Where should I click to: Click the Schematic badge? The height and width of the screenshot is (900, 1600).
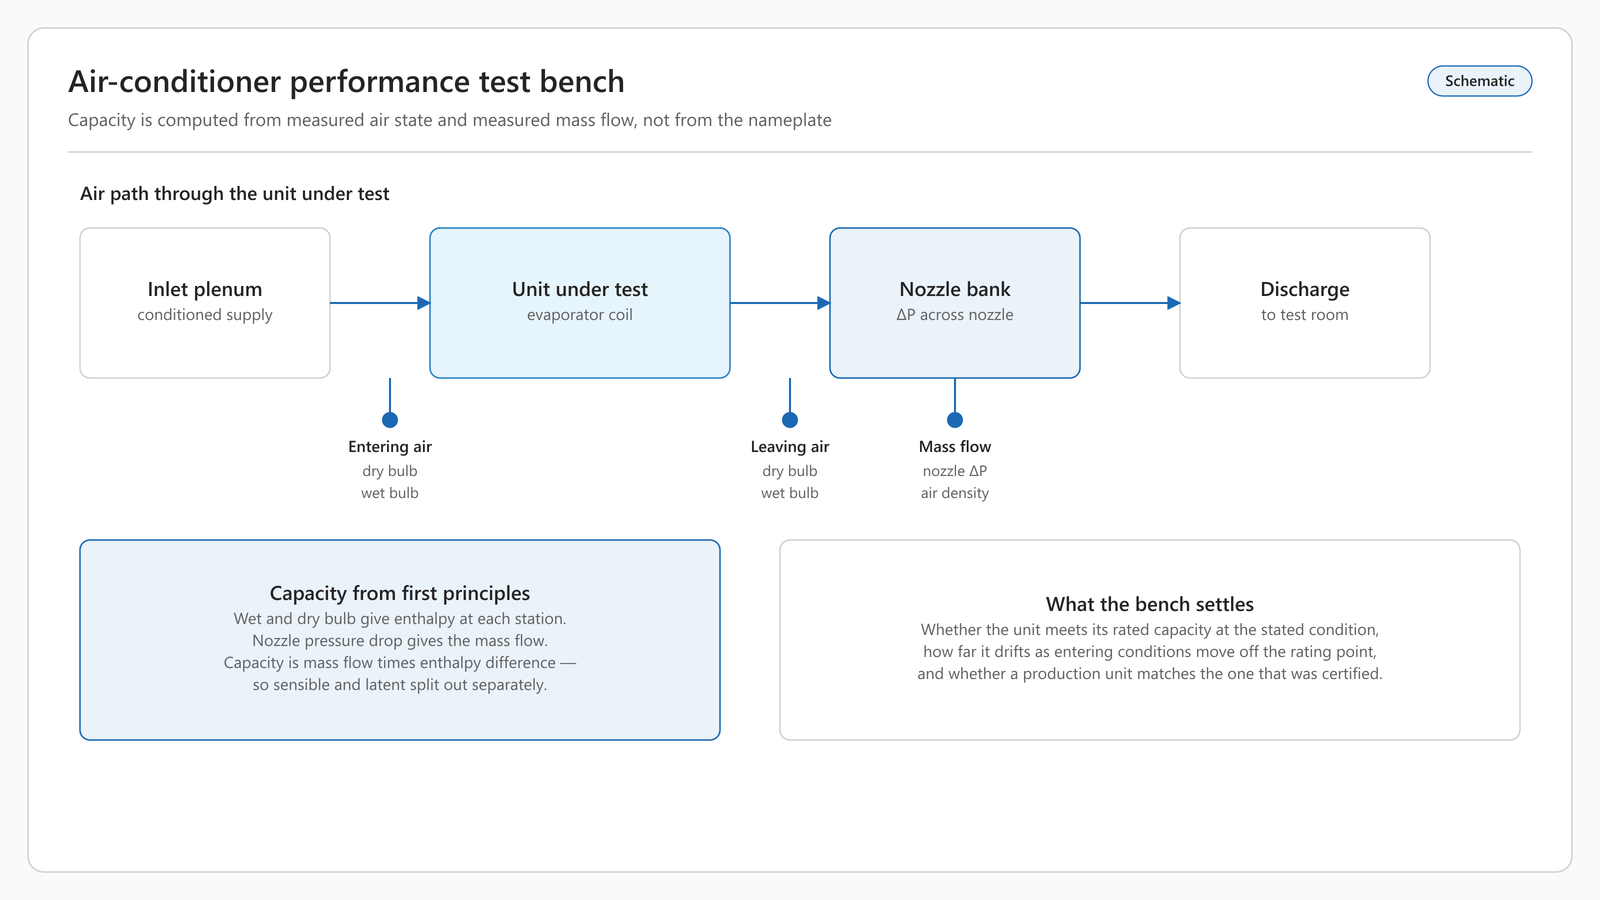click(x=1479, y=81)
